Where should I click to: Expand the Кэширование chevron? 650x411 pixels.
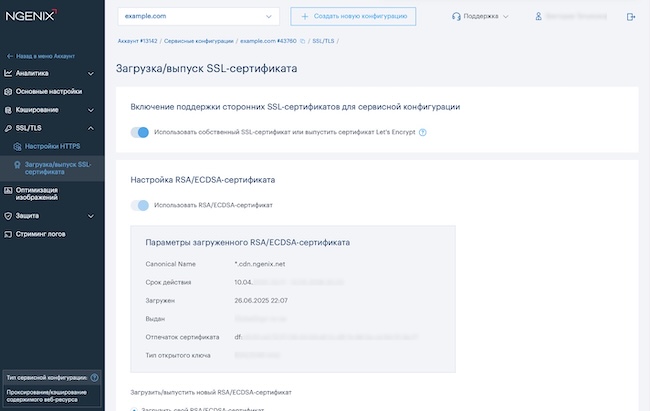(x=91, y=110)
